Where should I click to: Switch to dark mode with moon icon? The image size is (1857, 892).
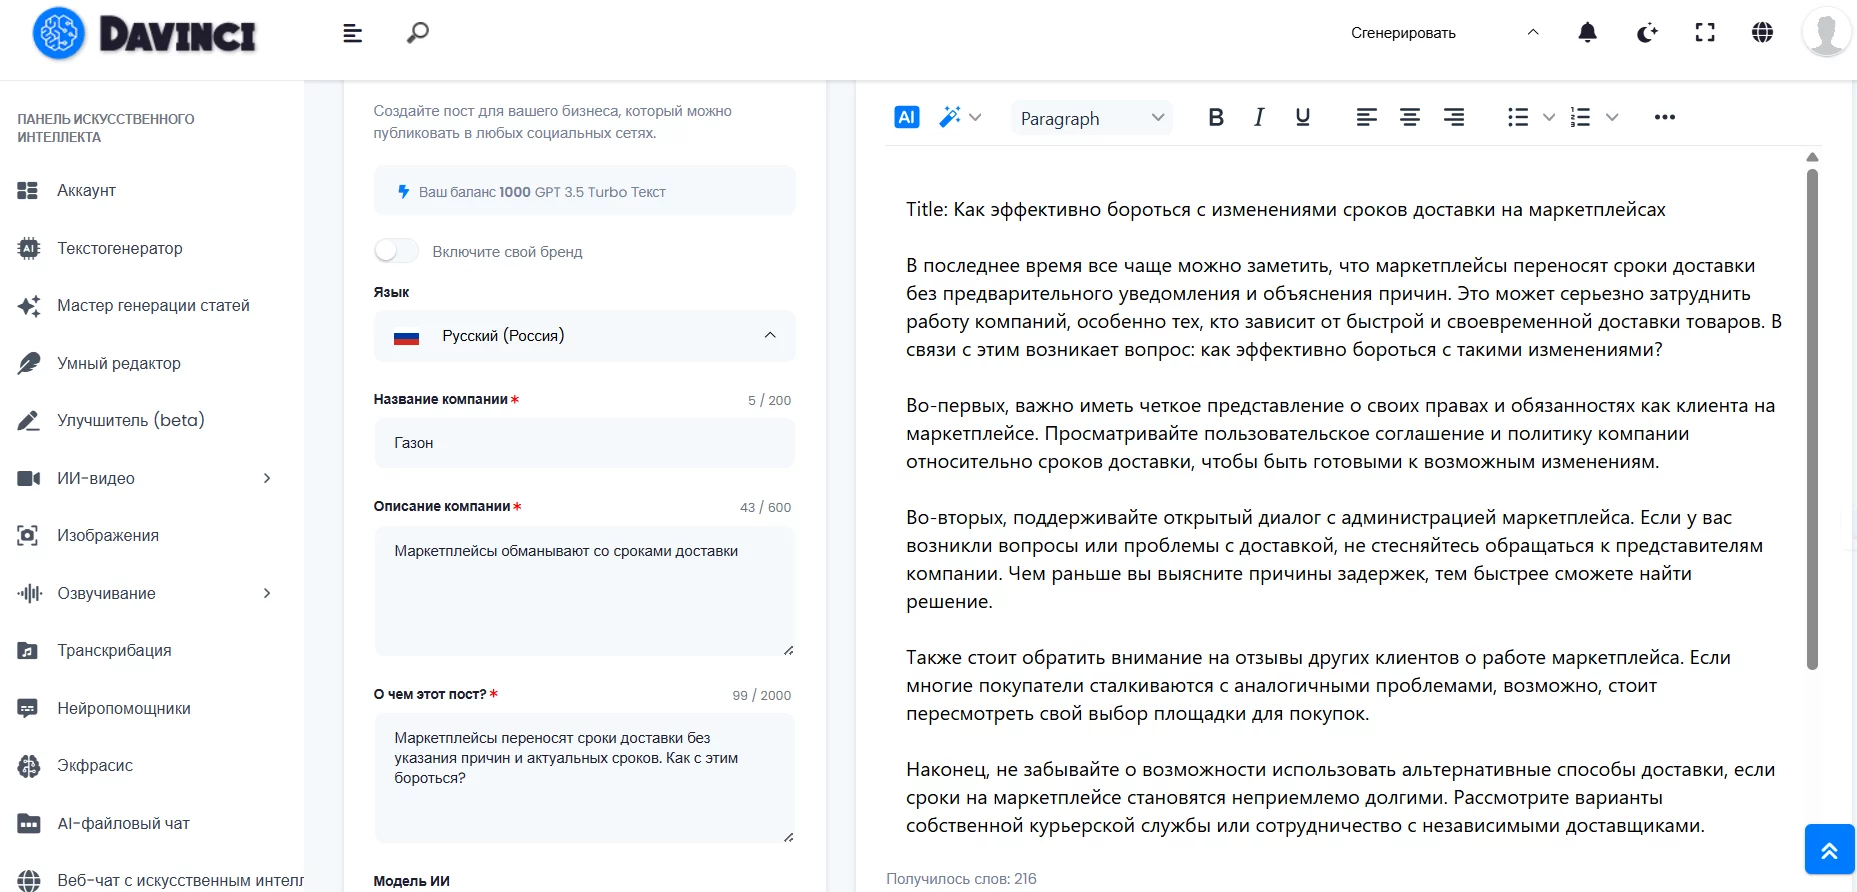(x=1646, y=33)
